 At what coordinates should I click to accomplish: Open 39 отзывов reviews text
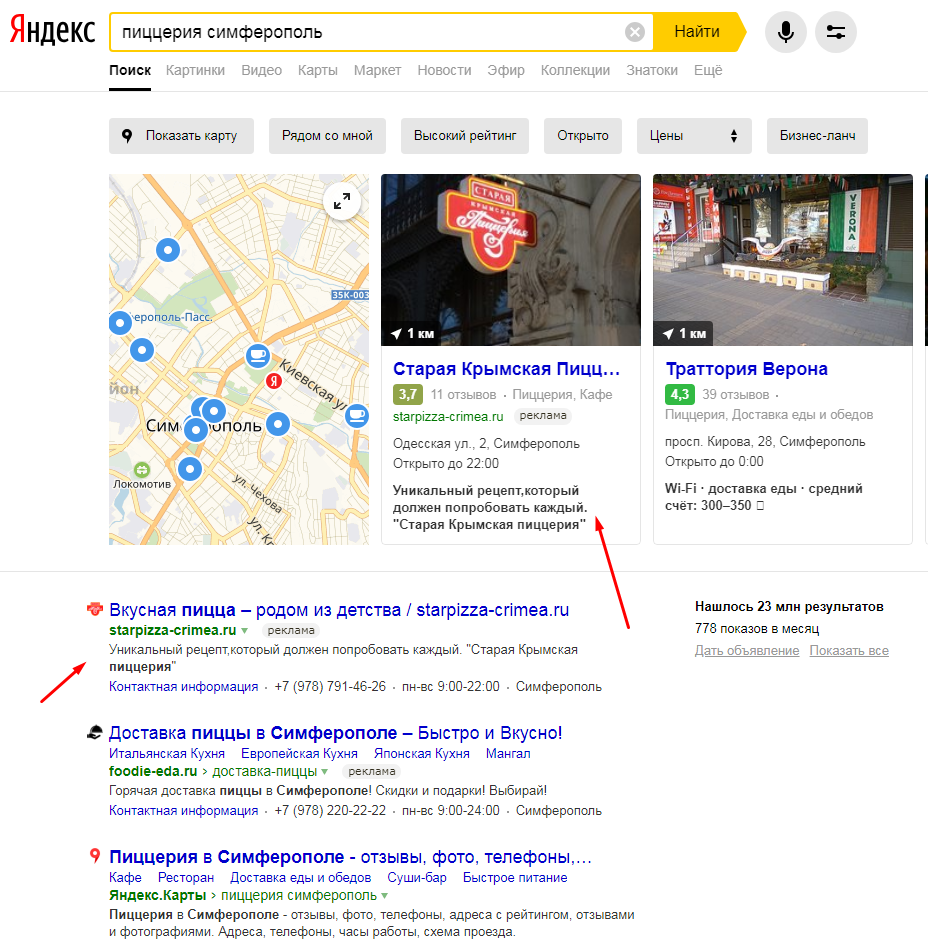(736, 395)
